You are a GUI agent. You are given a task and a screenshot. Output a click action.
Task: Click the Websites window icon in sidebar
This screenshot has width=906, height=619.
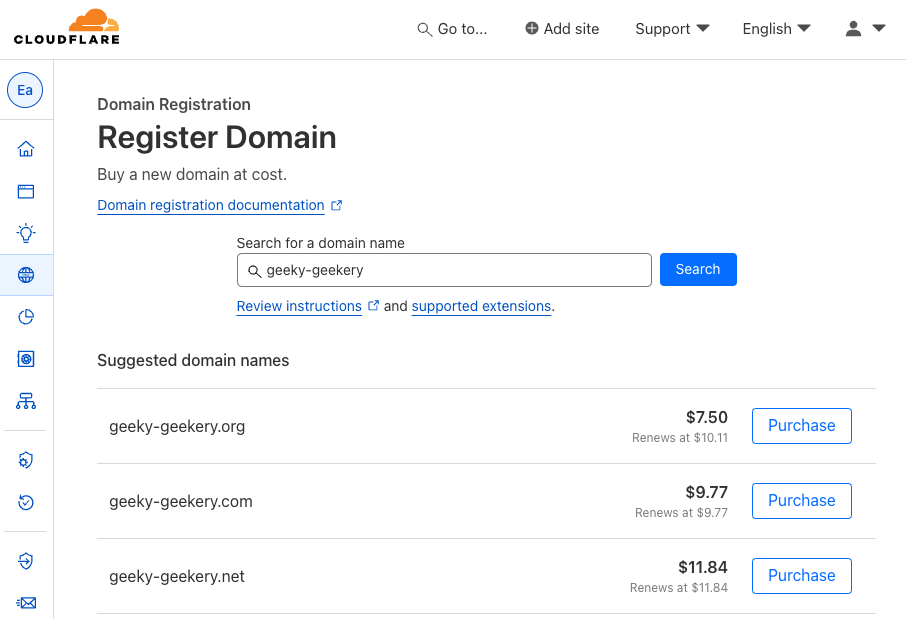coord(26,192)
